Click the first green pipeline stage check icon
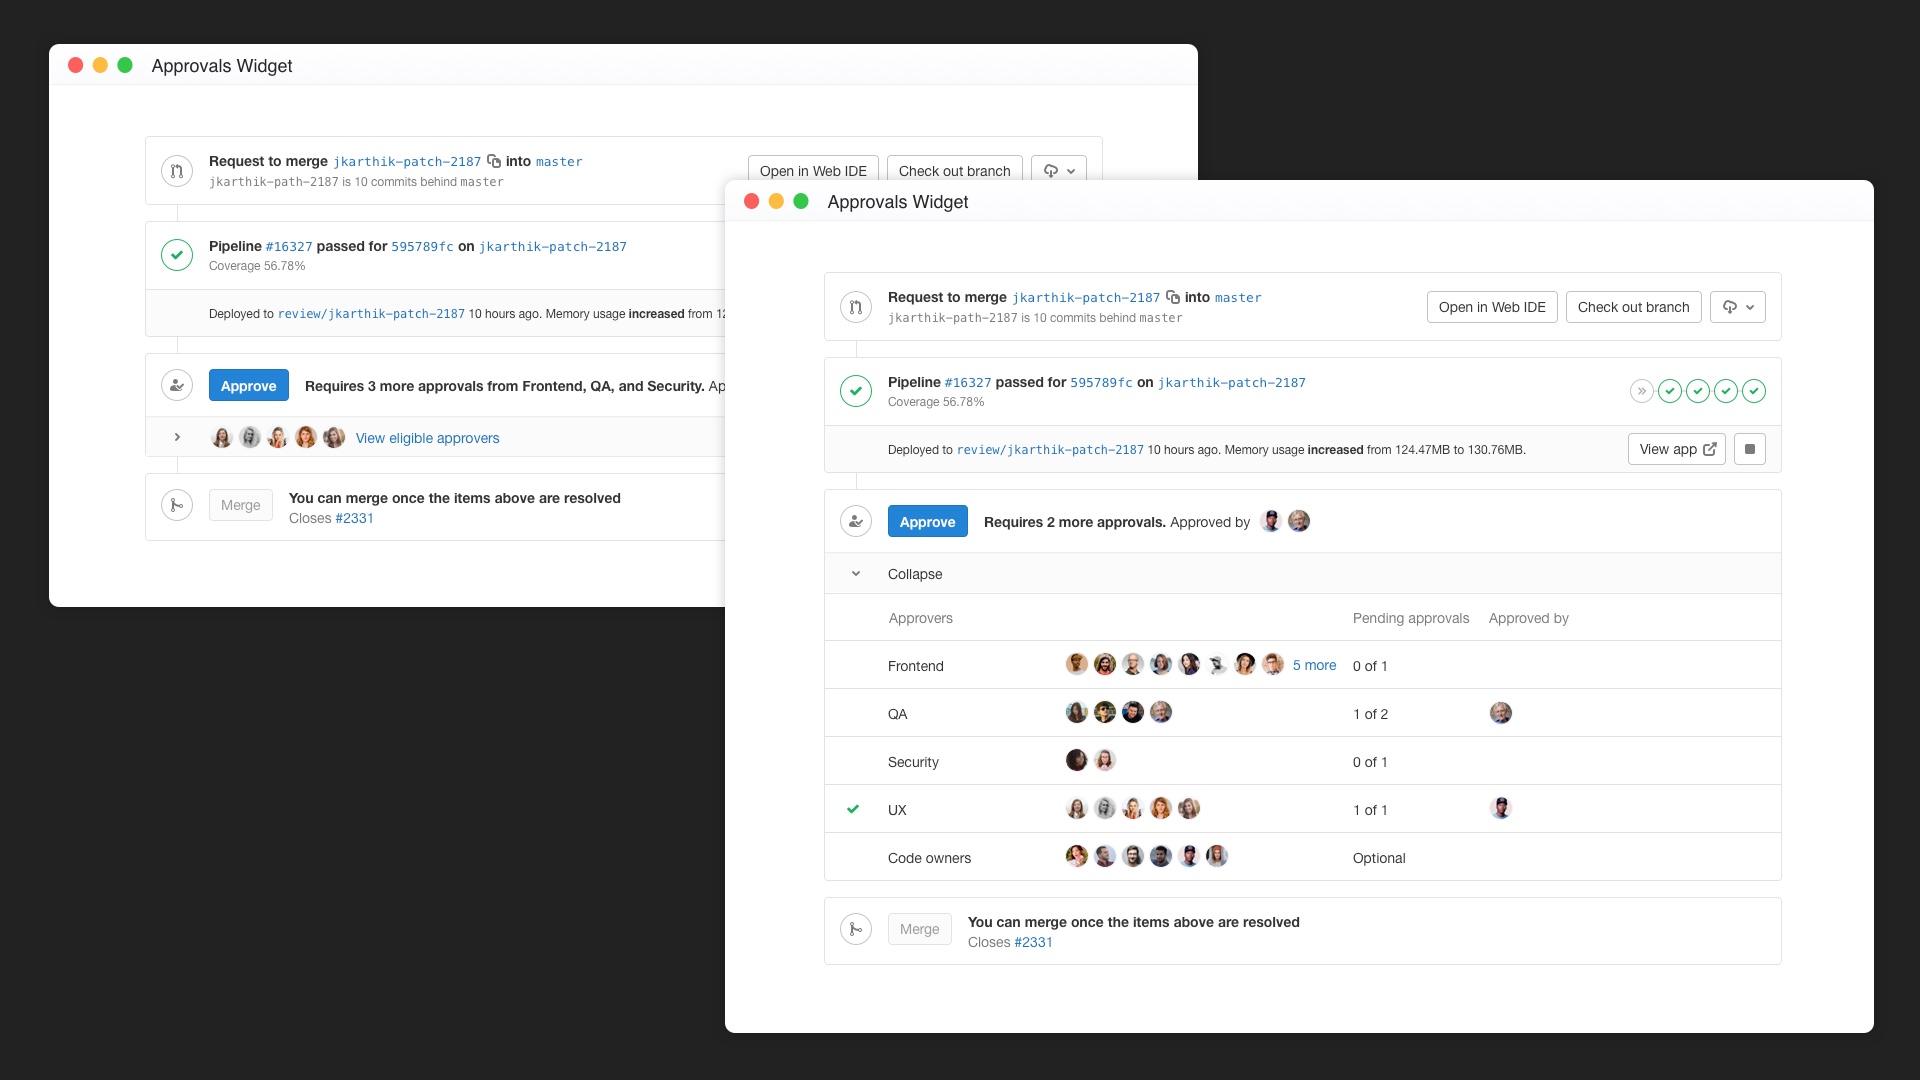Screen dimensions: 1920x1080 click(x=1671, y=391)
